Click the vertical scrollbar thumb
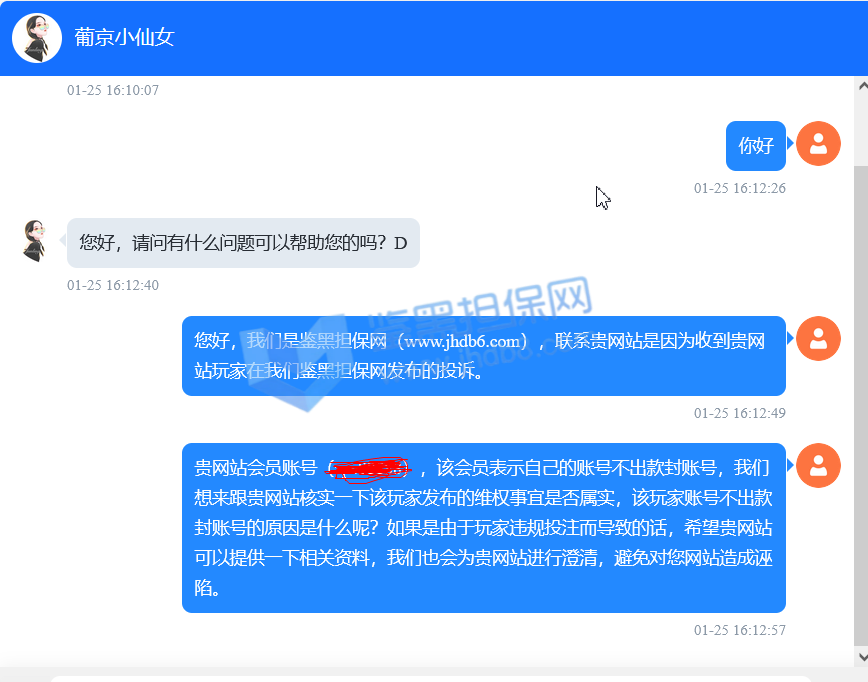Viewport: 868px width, 682px height. click(861, 407)
